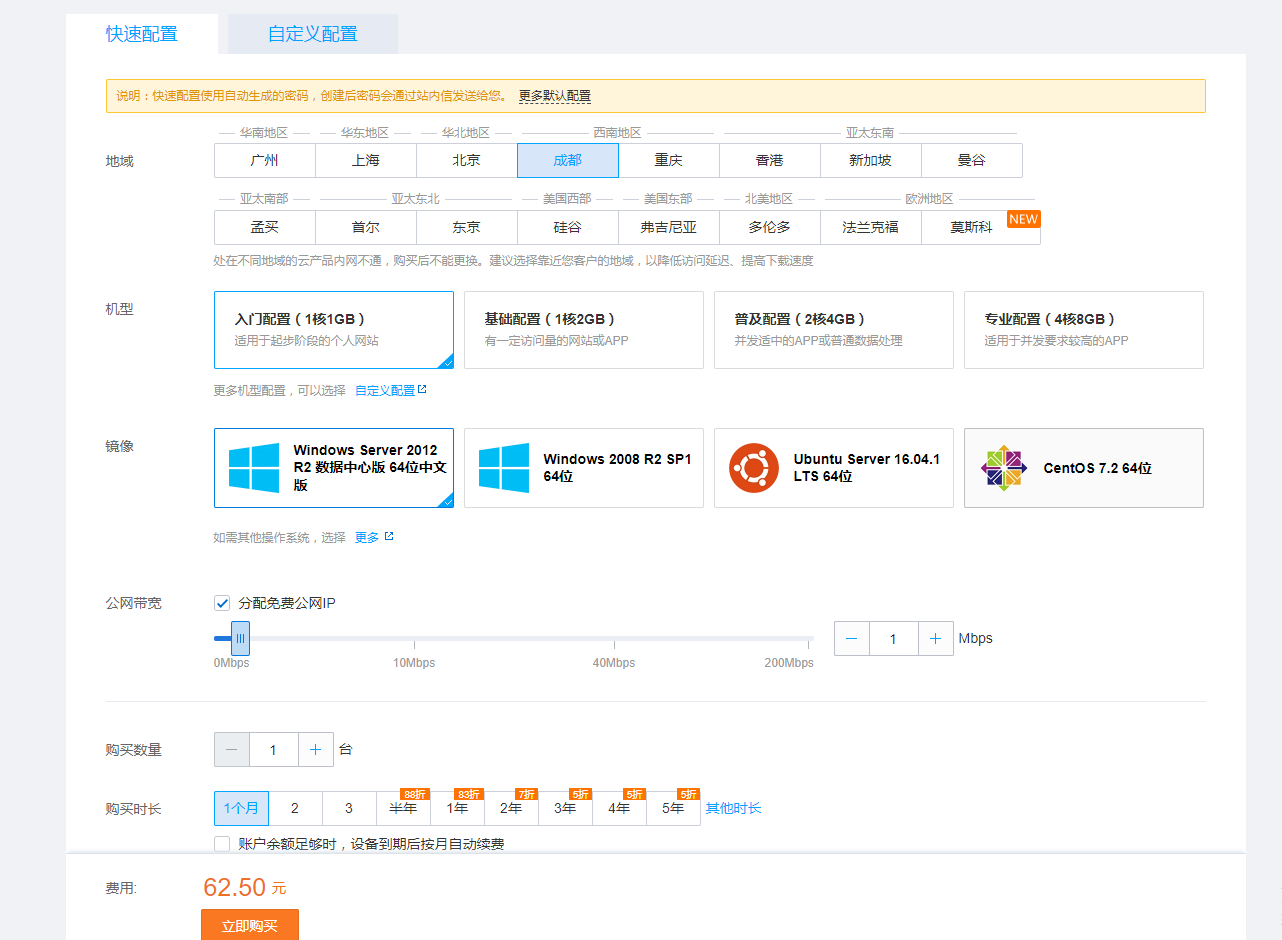Screen dimensions: 1282x940
Task: Click bandwidth Mbps value field
Action: [894, 638]
